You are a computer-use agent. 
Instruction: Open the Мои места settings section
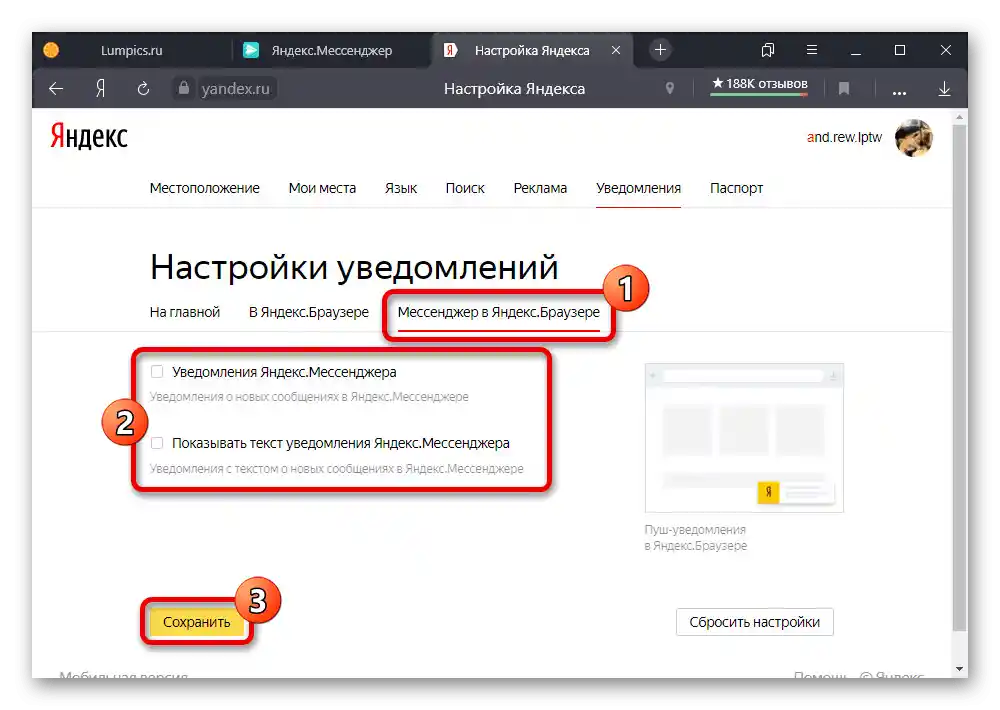[x=322, y=188]
